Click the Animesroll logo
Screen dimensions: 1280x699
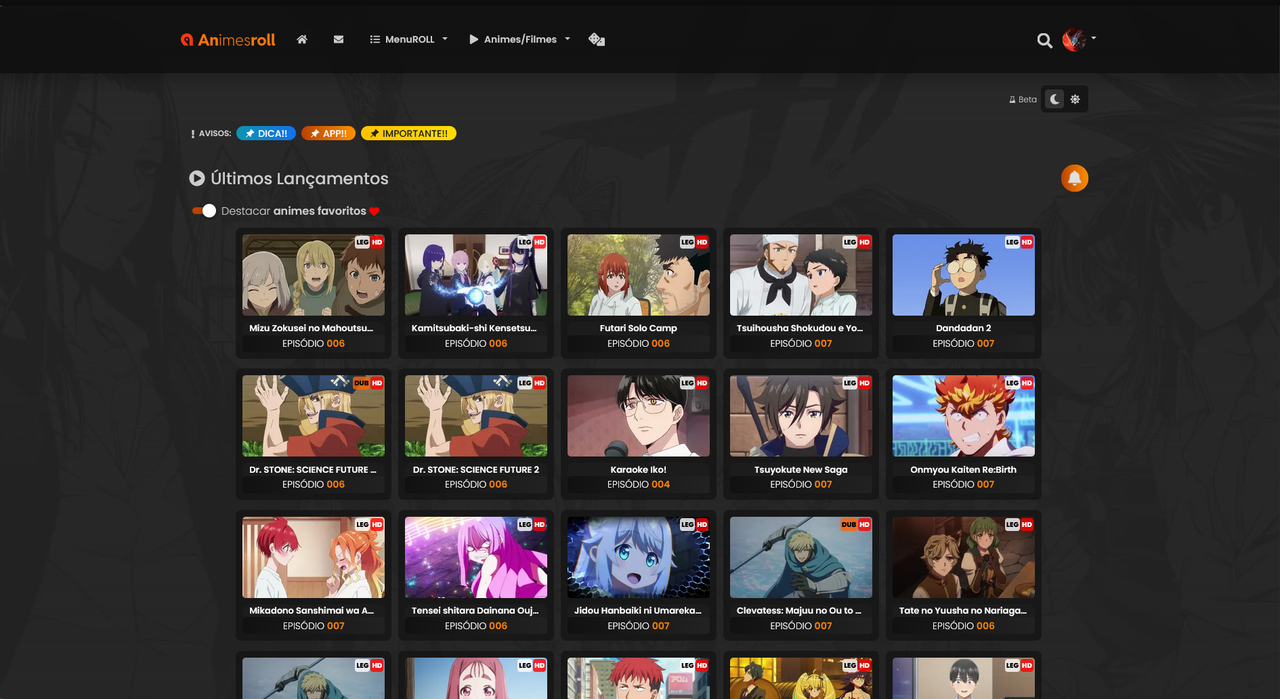click(228, 40)
